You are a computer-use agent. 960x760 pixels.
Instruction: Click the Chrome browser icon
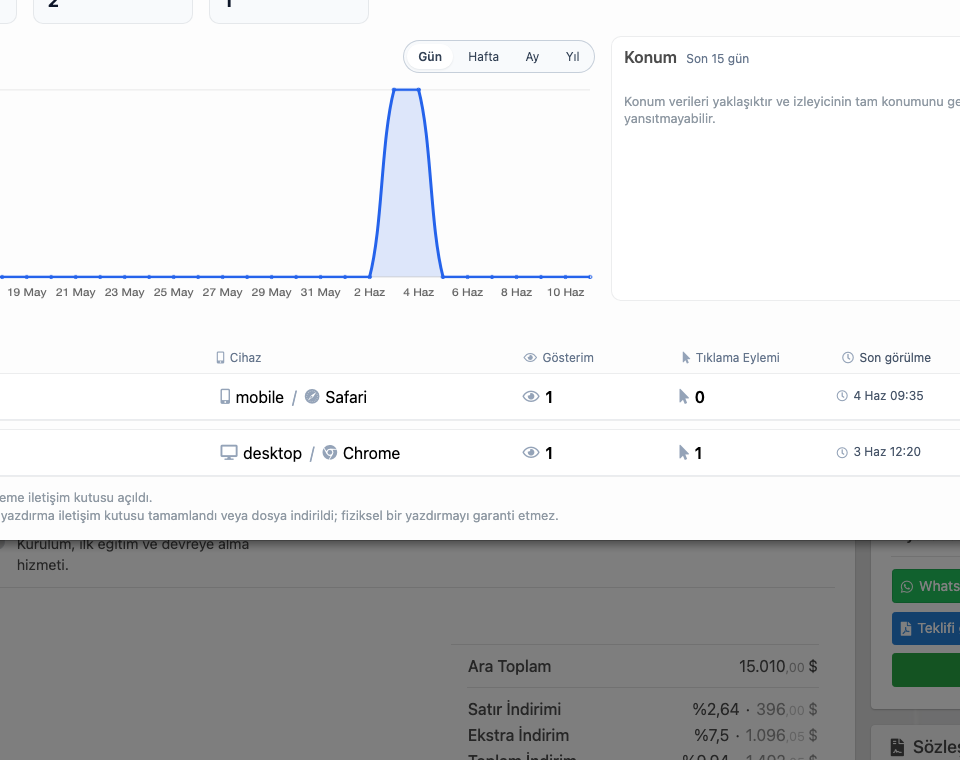click(x=330, y=453)
